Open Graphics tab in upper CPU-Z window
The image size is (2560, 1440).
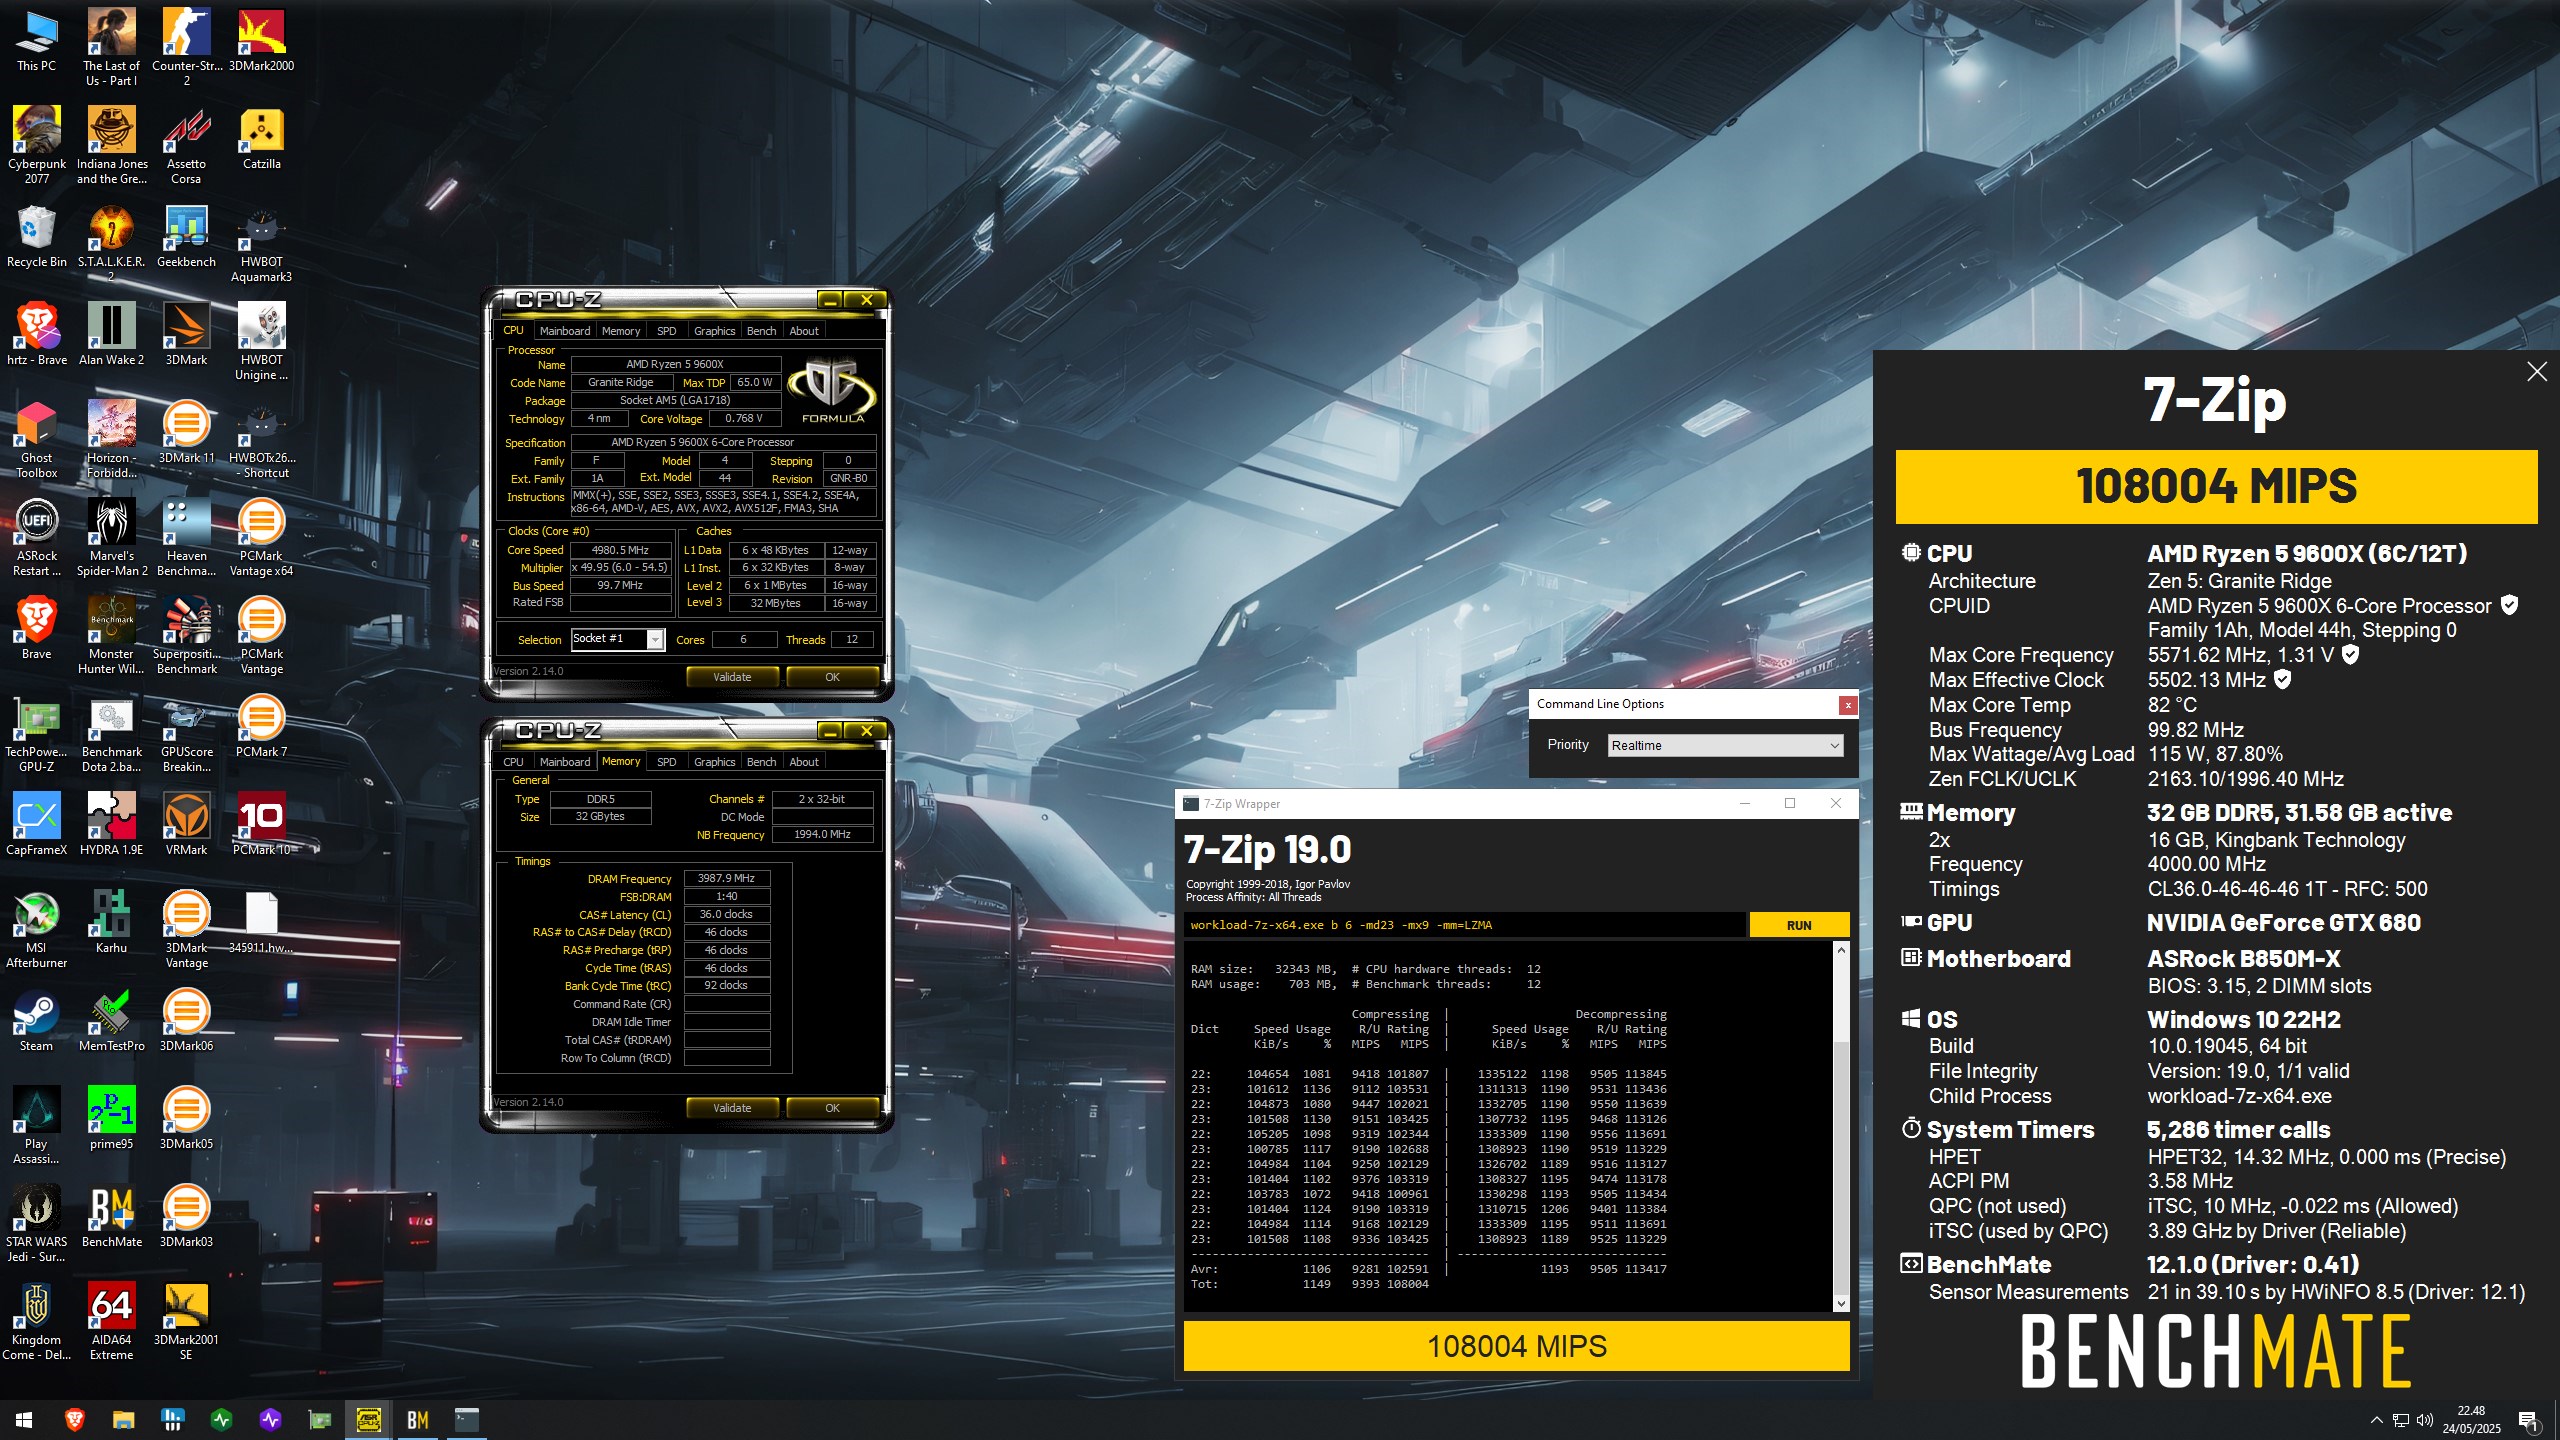pos(714,331)
